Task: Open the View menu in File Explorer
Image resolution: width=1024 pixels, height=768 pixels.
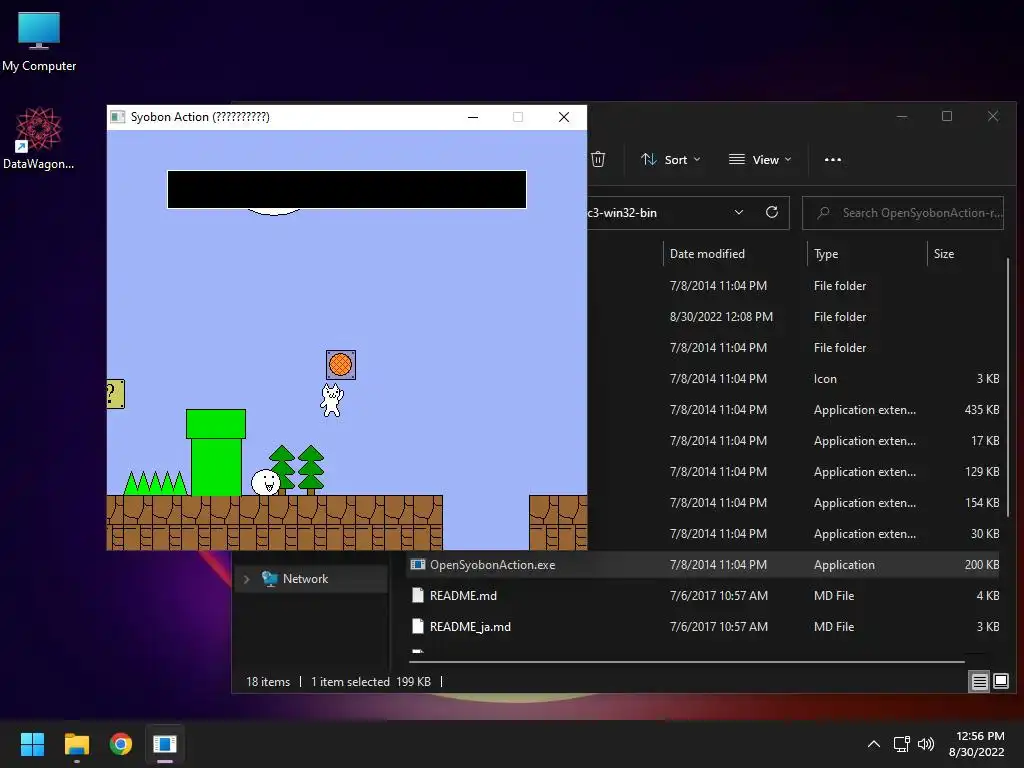Action: [x=760, y=159]
